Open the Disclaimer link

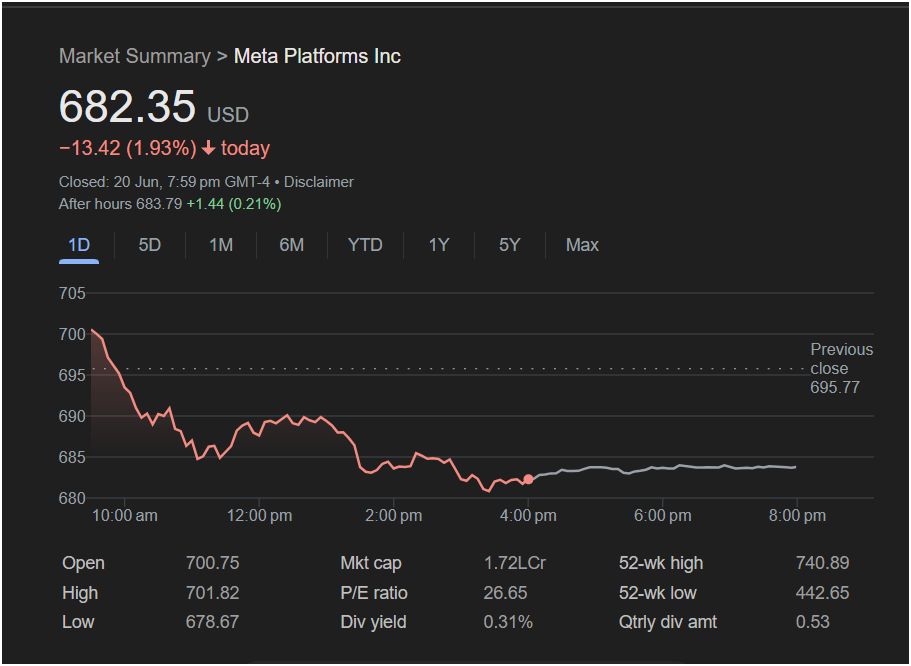(x=319, y=182)
